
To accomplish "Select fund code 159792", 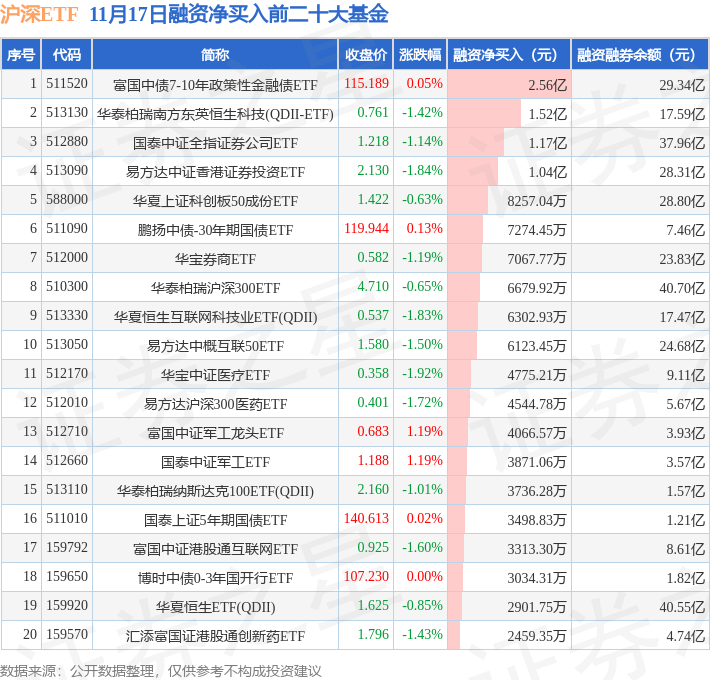I will pyautogui.click(x=67, y=547).
